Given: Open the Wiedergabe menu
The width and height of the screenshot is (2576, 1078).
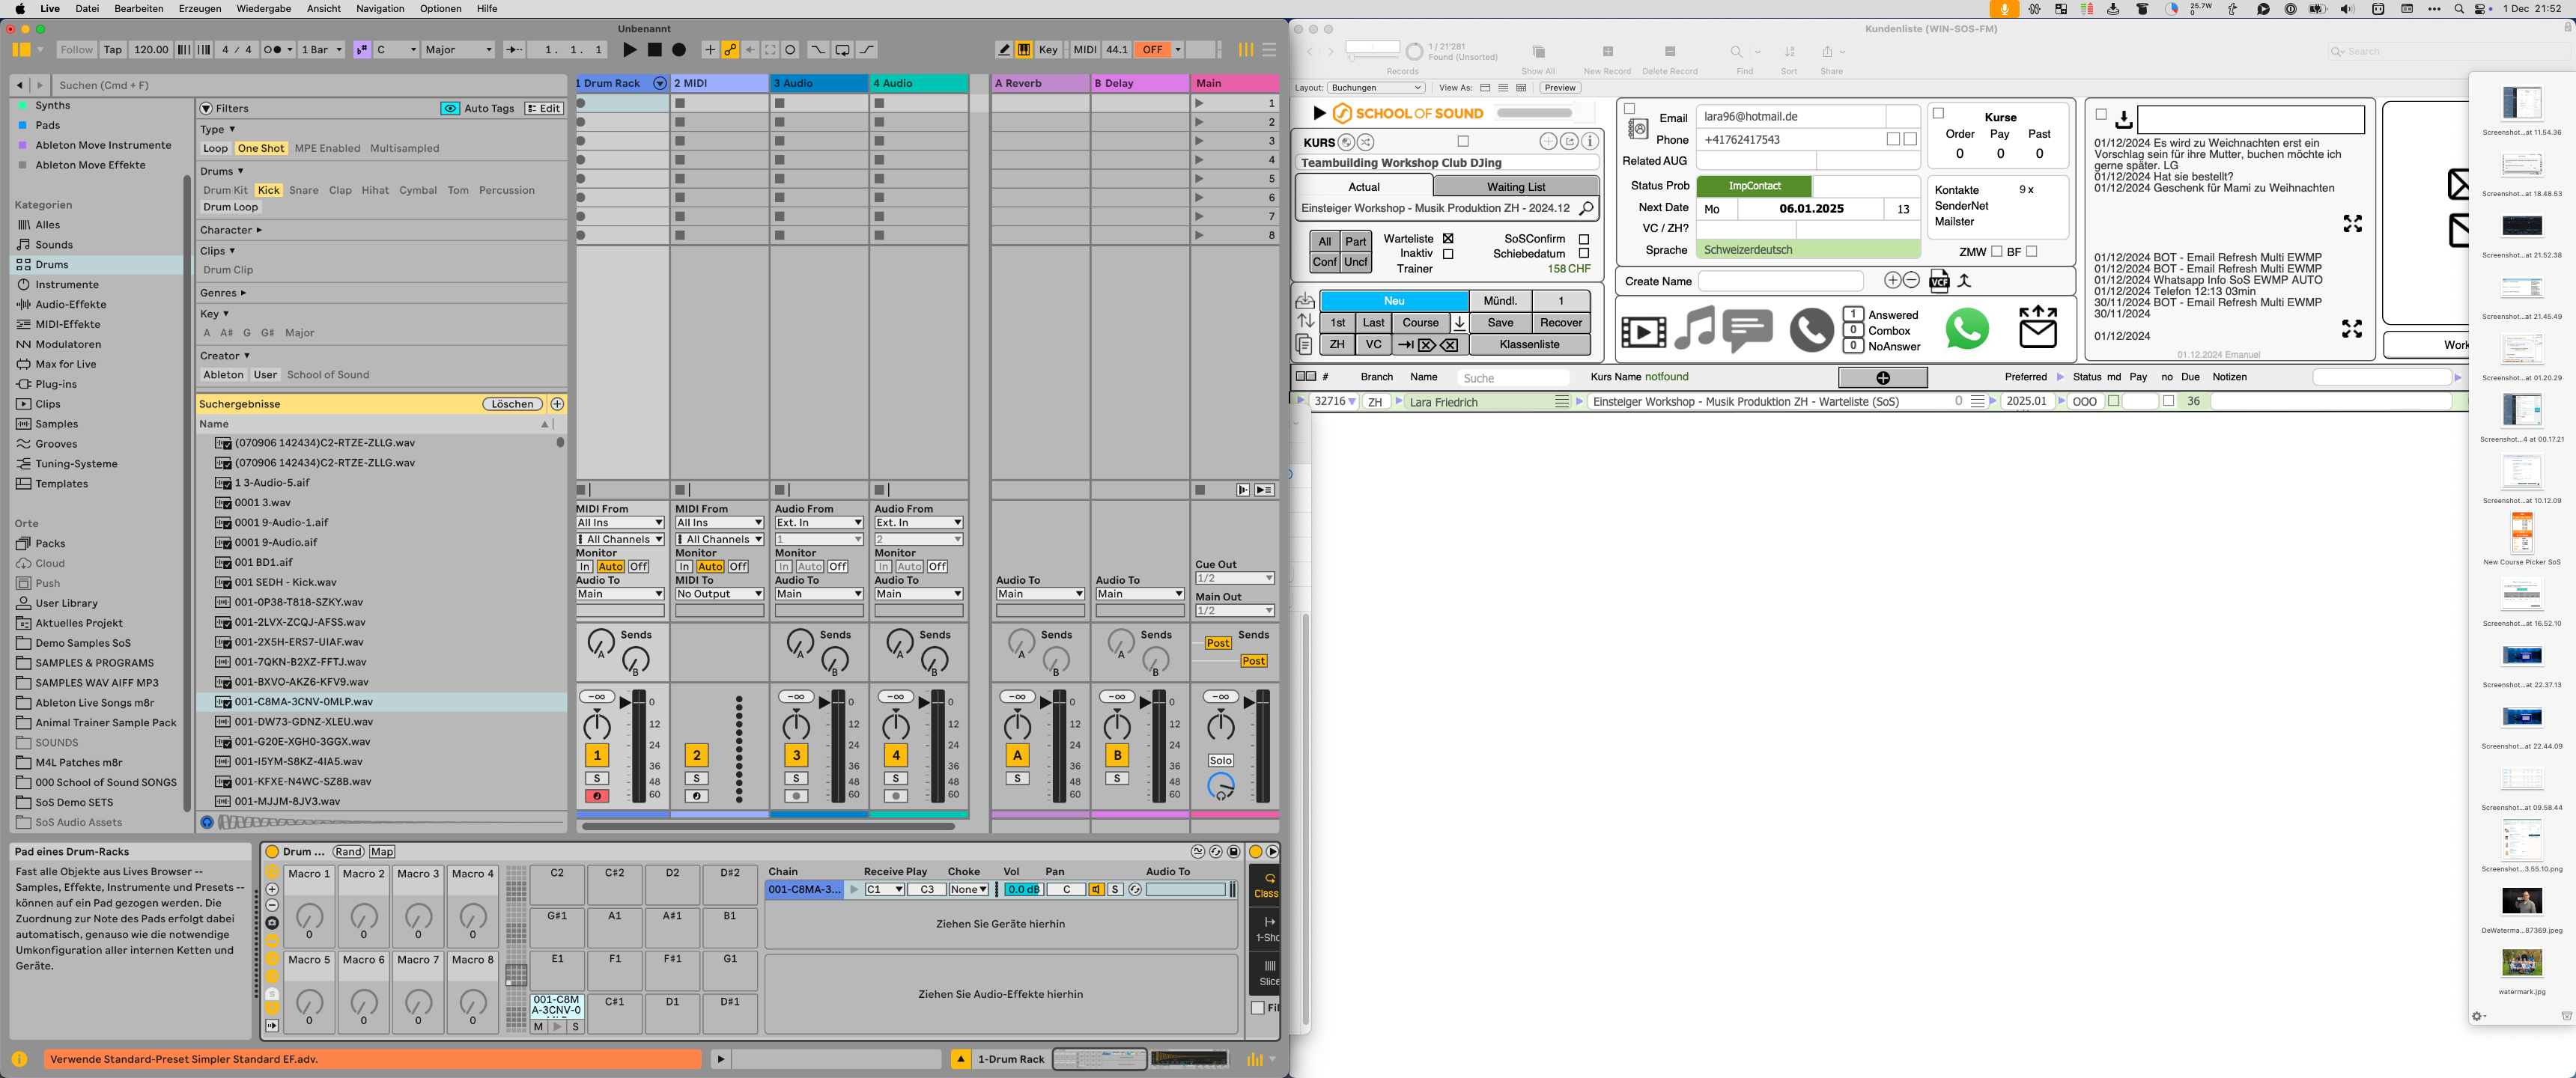Looking at the screenshot, I should coord(264,8).
